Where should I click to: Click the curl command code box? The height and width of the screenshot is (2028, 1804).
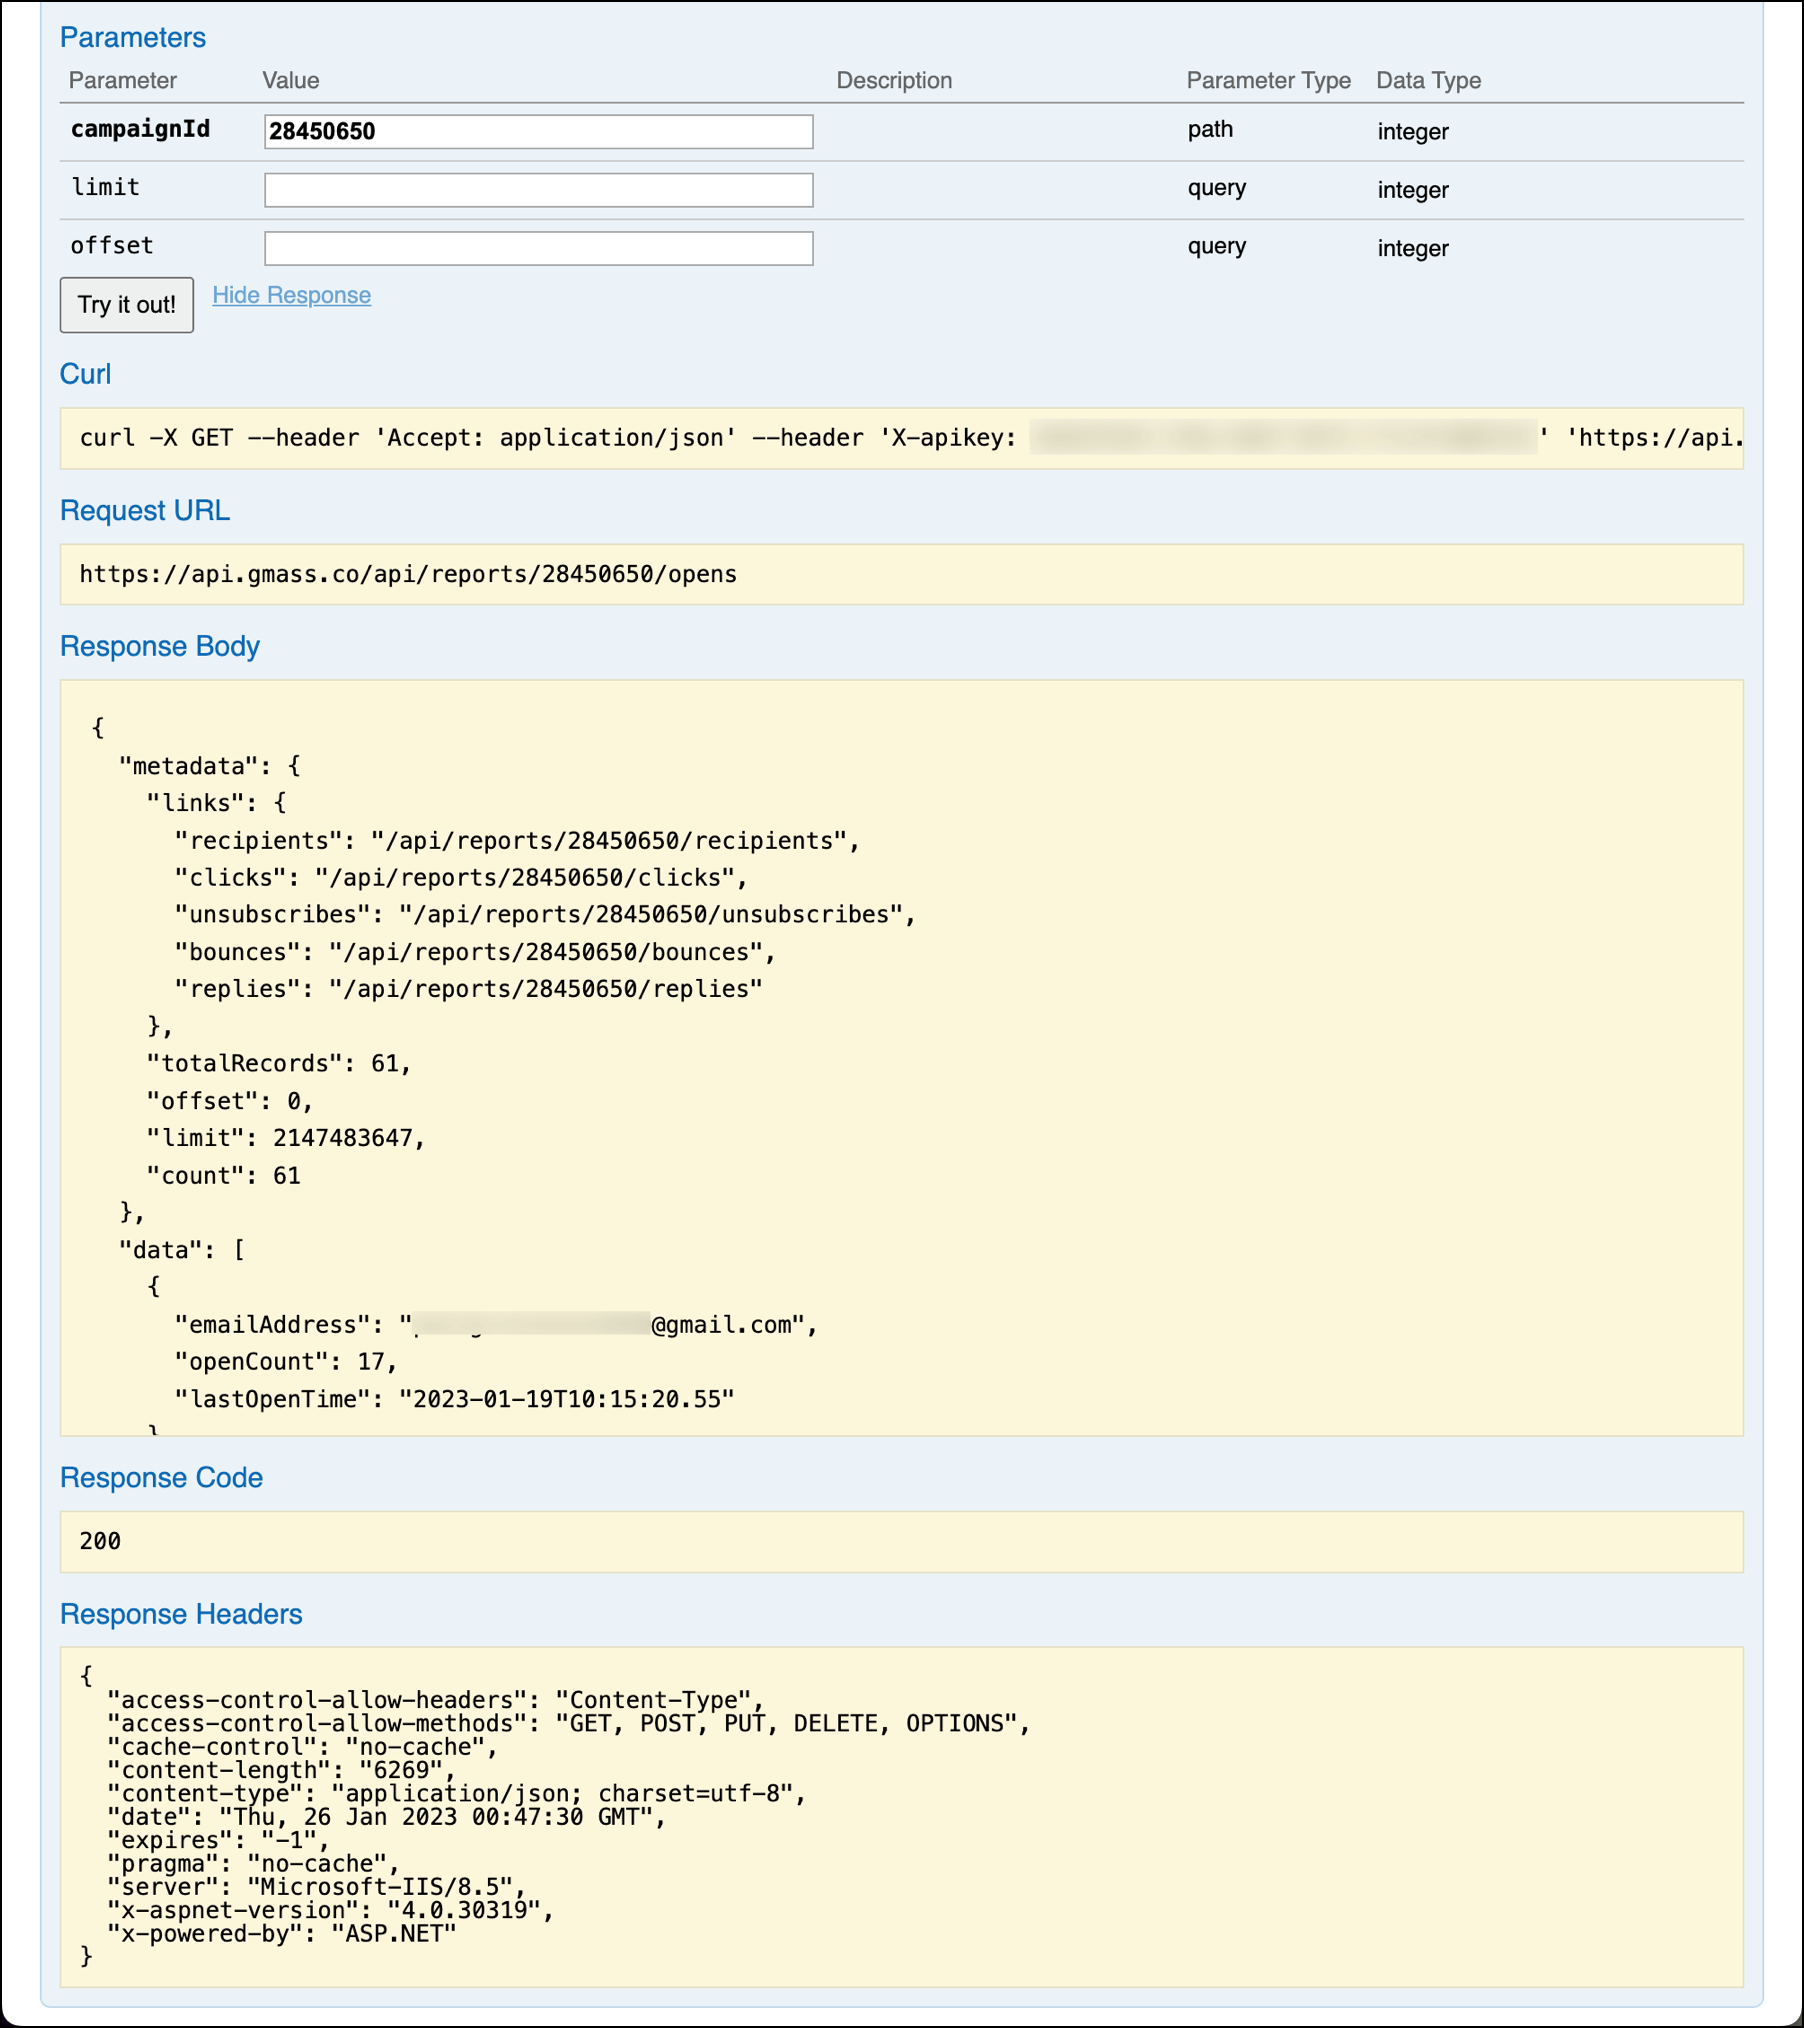tap(900, 438)
